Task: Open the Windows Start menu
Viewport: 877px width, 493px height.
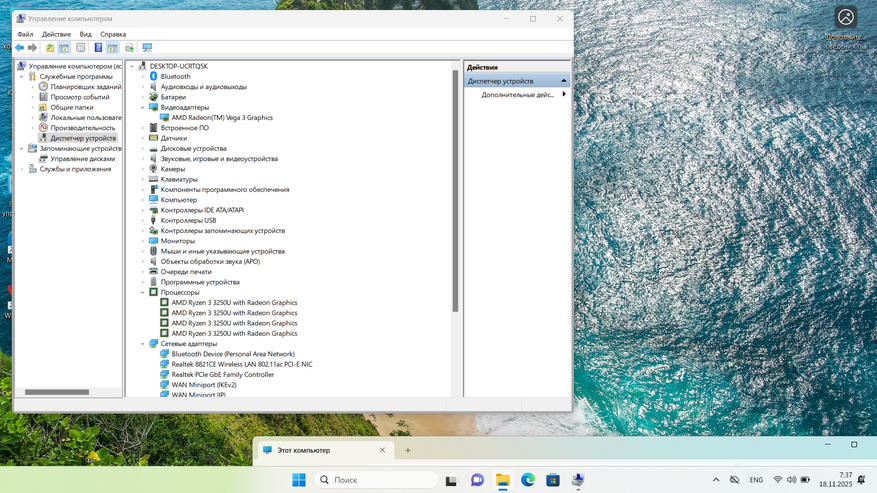Action: pos(298,480)
